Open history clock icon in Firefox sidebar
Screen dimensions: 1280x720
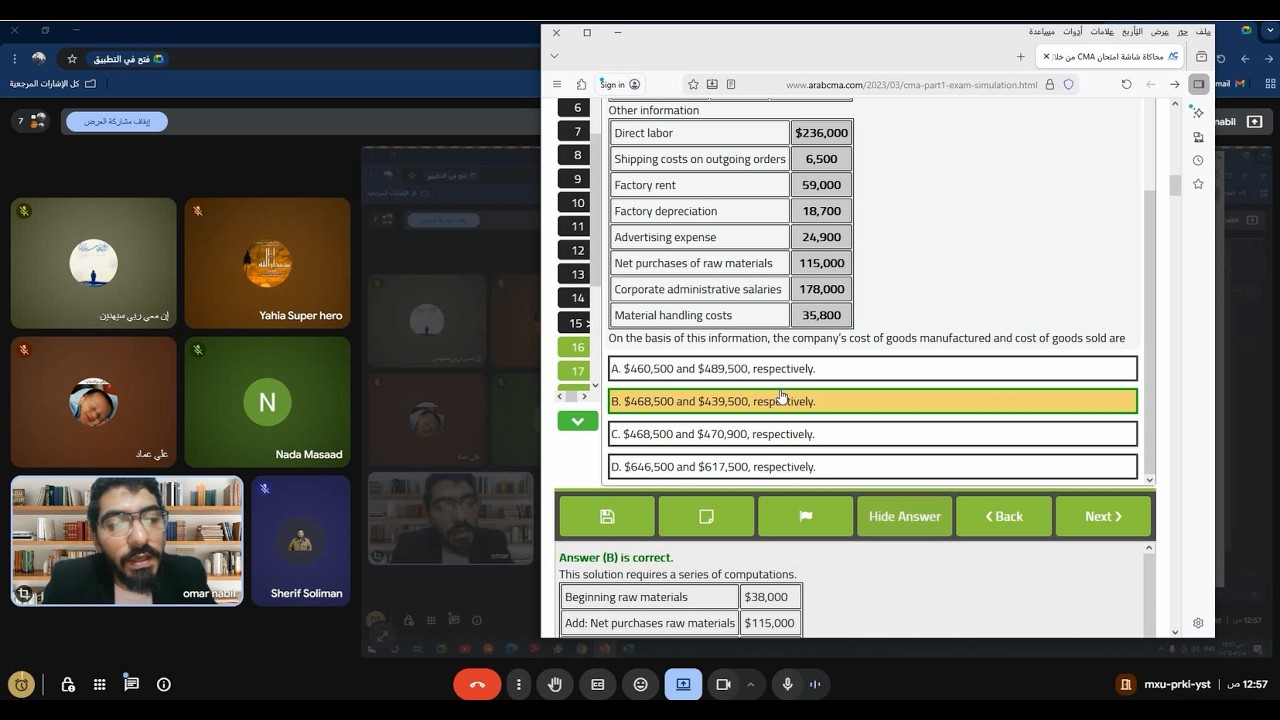1198,161
